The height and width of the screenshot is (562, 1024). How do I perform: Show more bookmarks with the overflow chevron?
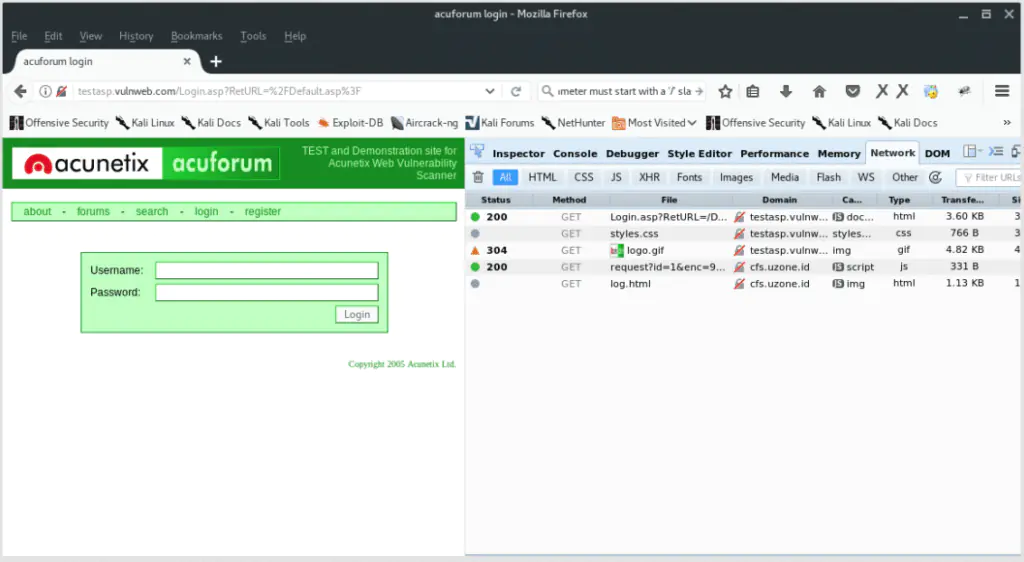pyautogui.click(x=1006, y=123)
